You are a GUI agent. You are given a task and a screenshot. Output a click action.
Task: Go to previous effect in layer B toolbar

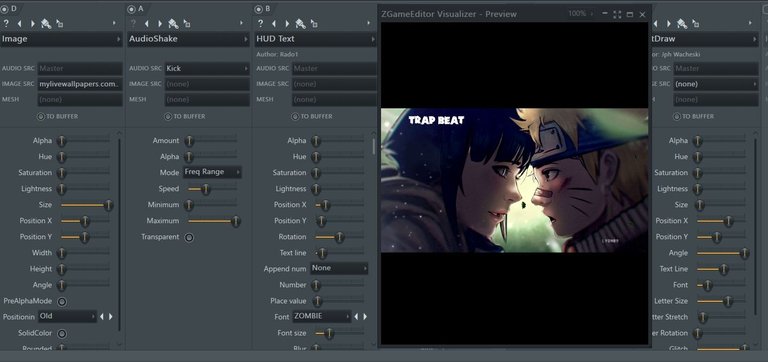[x=274, y=23]
